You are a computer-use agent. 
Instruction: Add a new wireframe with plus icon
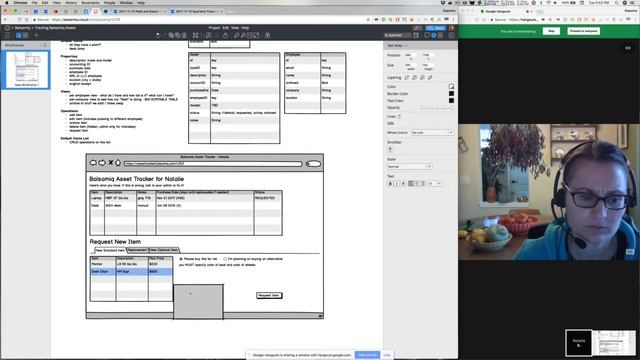(36, 36)
